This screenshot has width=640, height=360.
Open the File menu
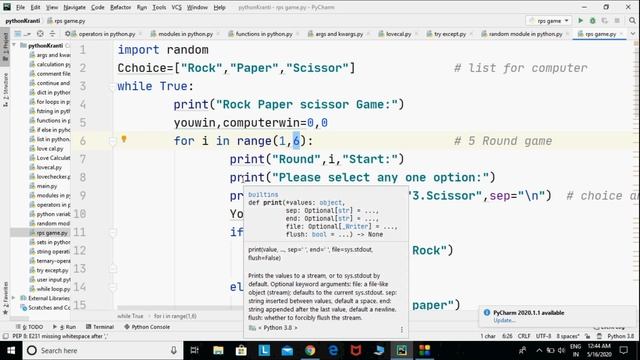[x=20, y=7]
